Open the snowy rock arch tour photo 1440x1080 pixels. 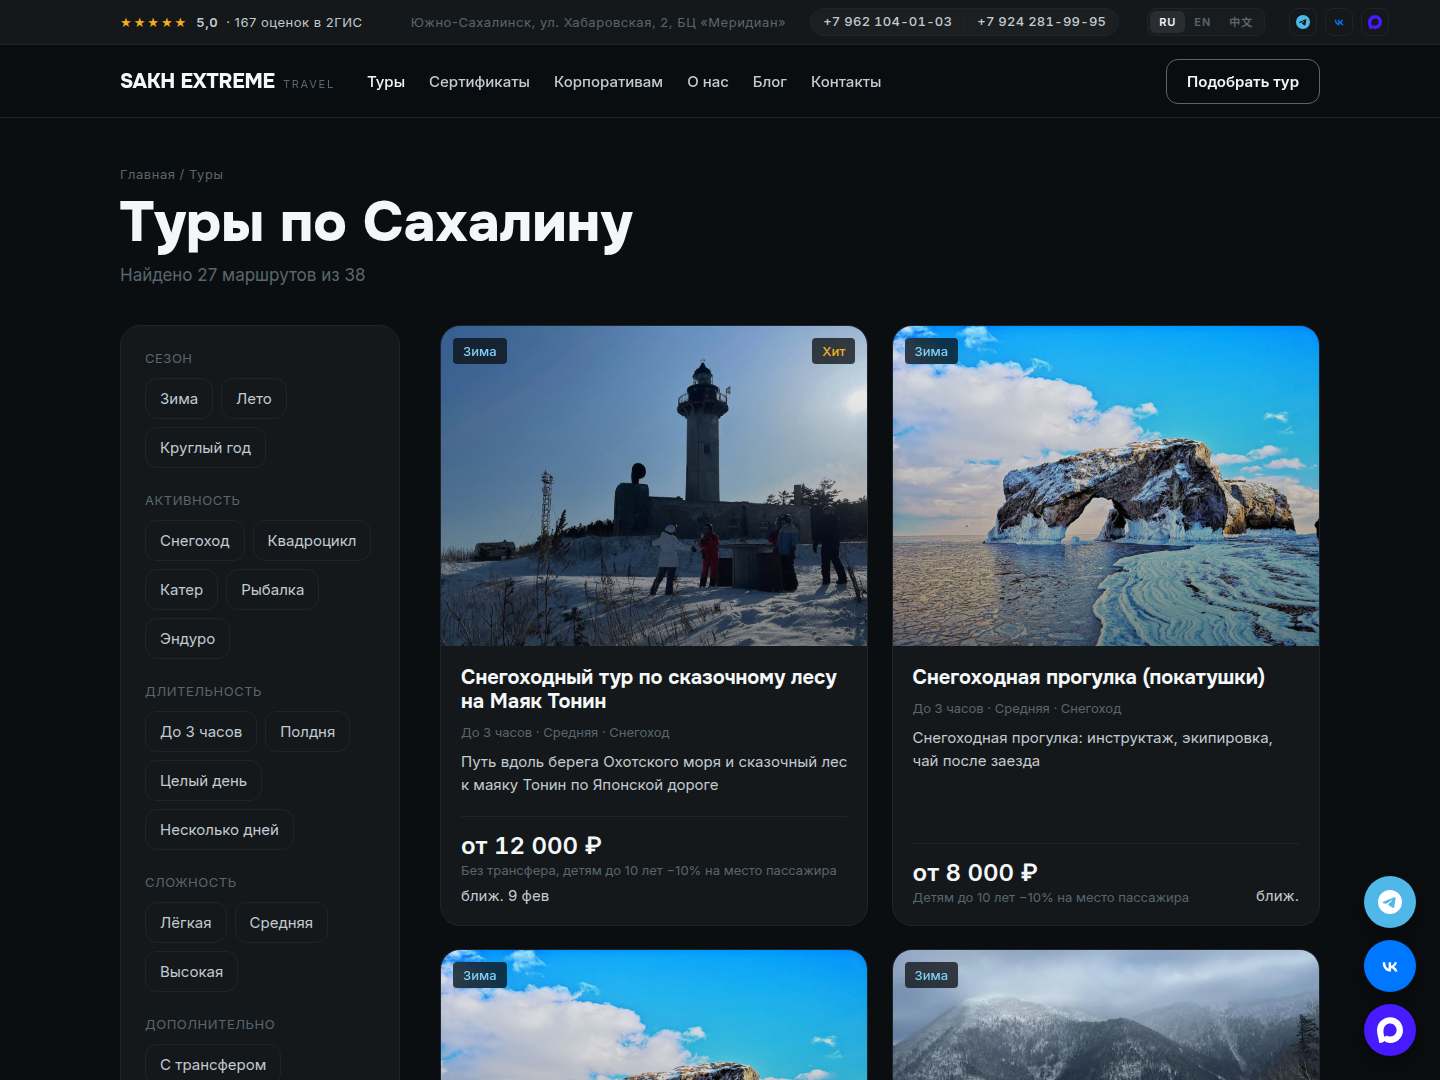1106,486
